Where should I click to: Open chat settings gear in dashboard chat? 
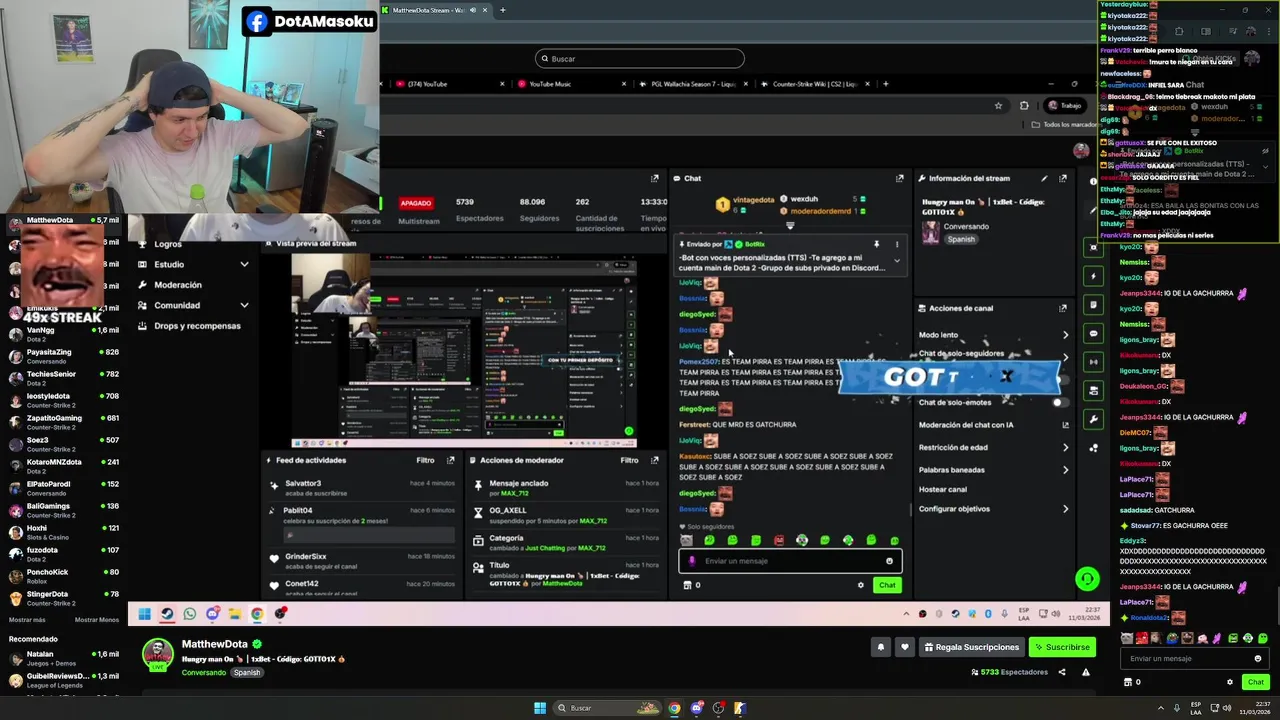point(860,585)
